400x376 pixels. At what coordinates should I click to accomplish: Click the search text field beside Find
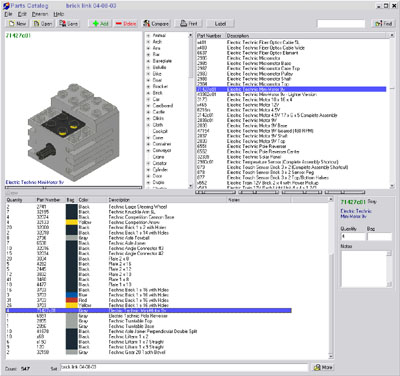click(x=341, y=24)
